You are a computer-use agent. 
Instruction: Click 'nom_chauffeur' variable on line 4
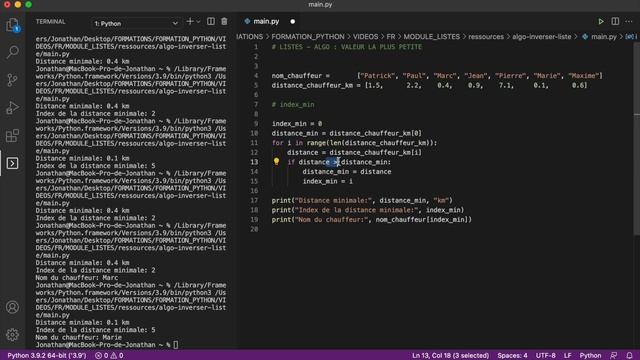pyautogui.click(x=297, y=76)
